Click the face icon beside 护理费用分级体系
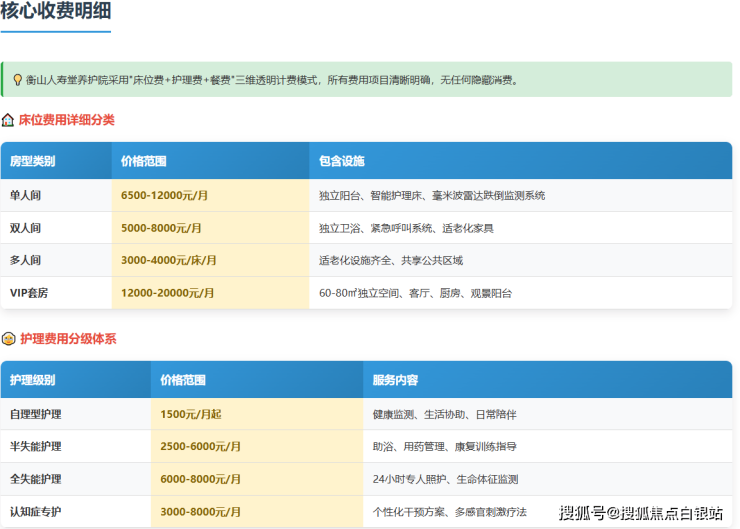This screenshot has width=740, height=529. tap(8, 339)
